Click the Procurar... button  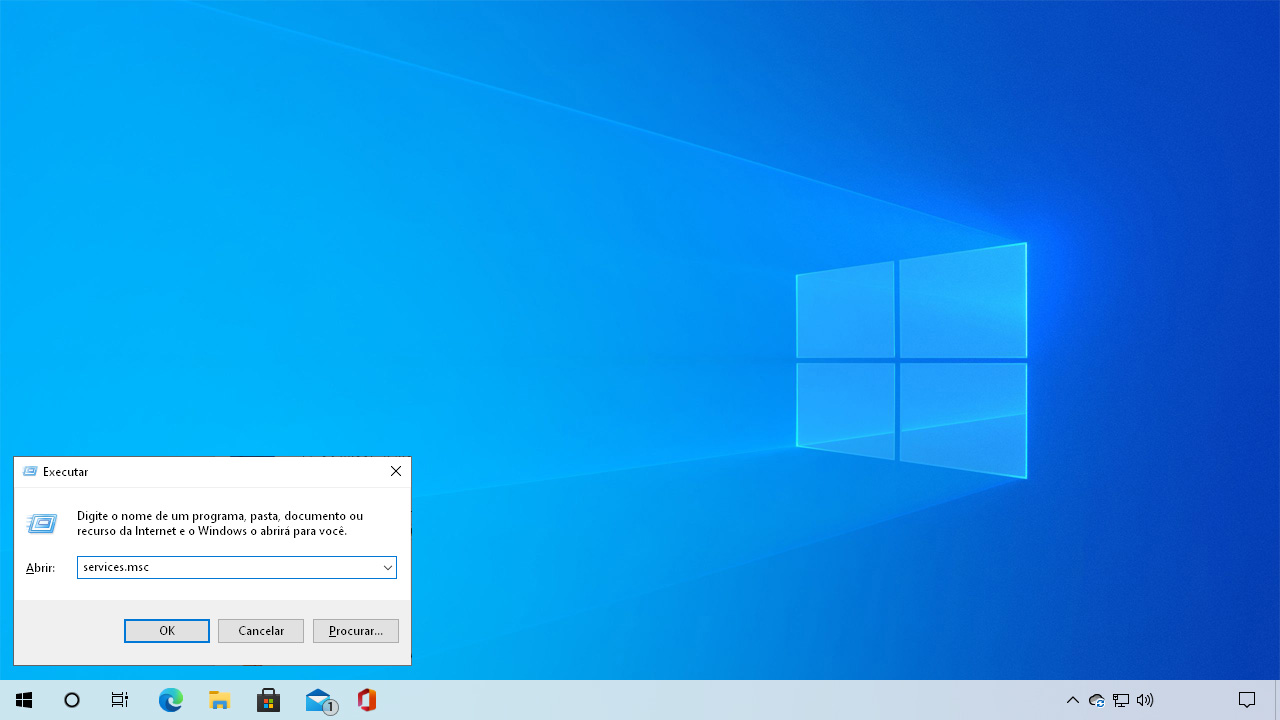point(356,631)
